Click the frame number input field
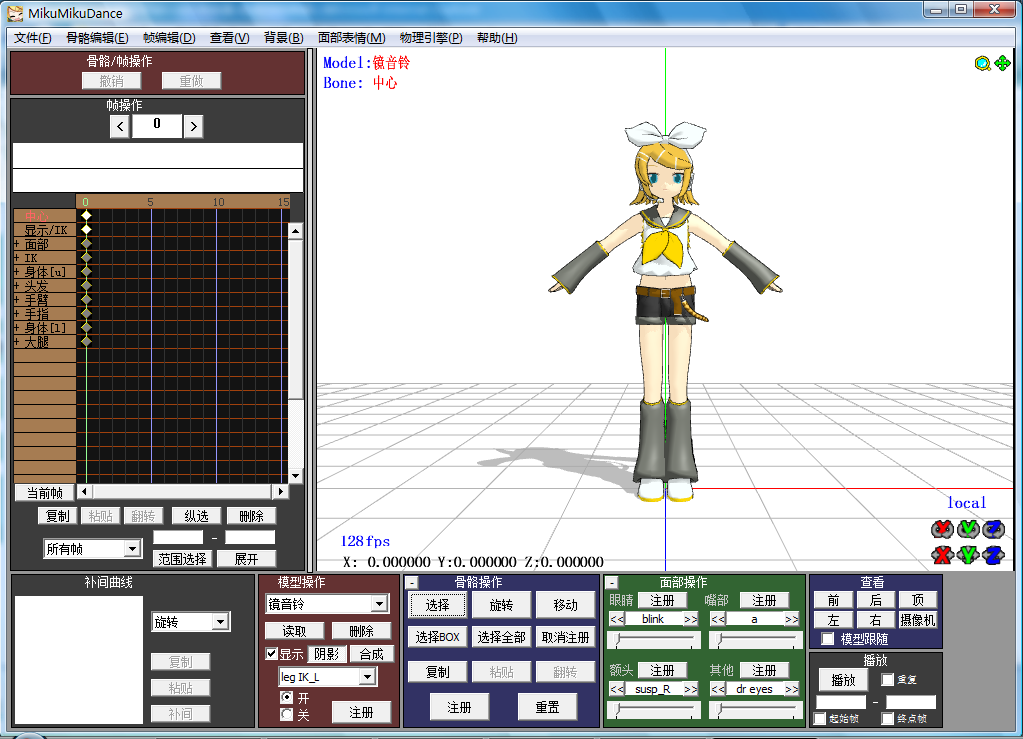1023x739 pixels. pos(157,125)
